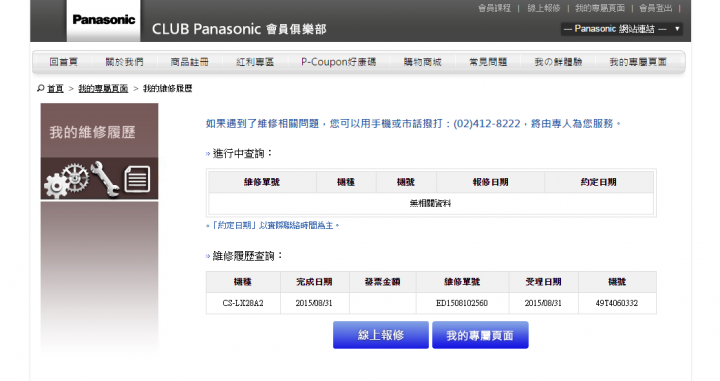Open 商品註冊 menu item
The image size is (720, 381).
[x=190, y=62]
